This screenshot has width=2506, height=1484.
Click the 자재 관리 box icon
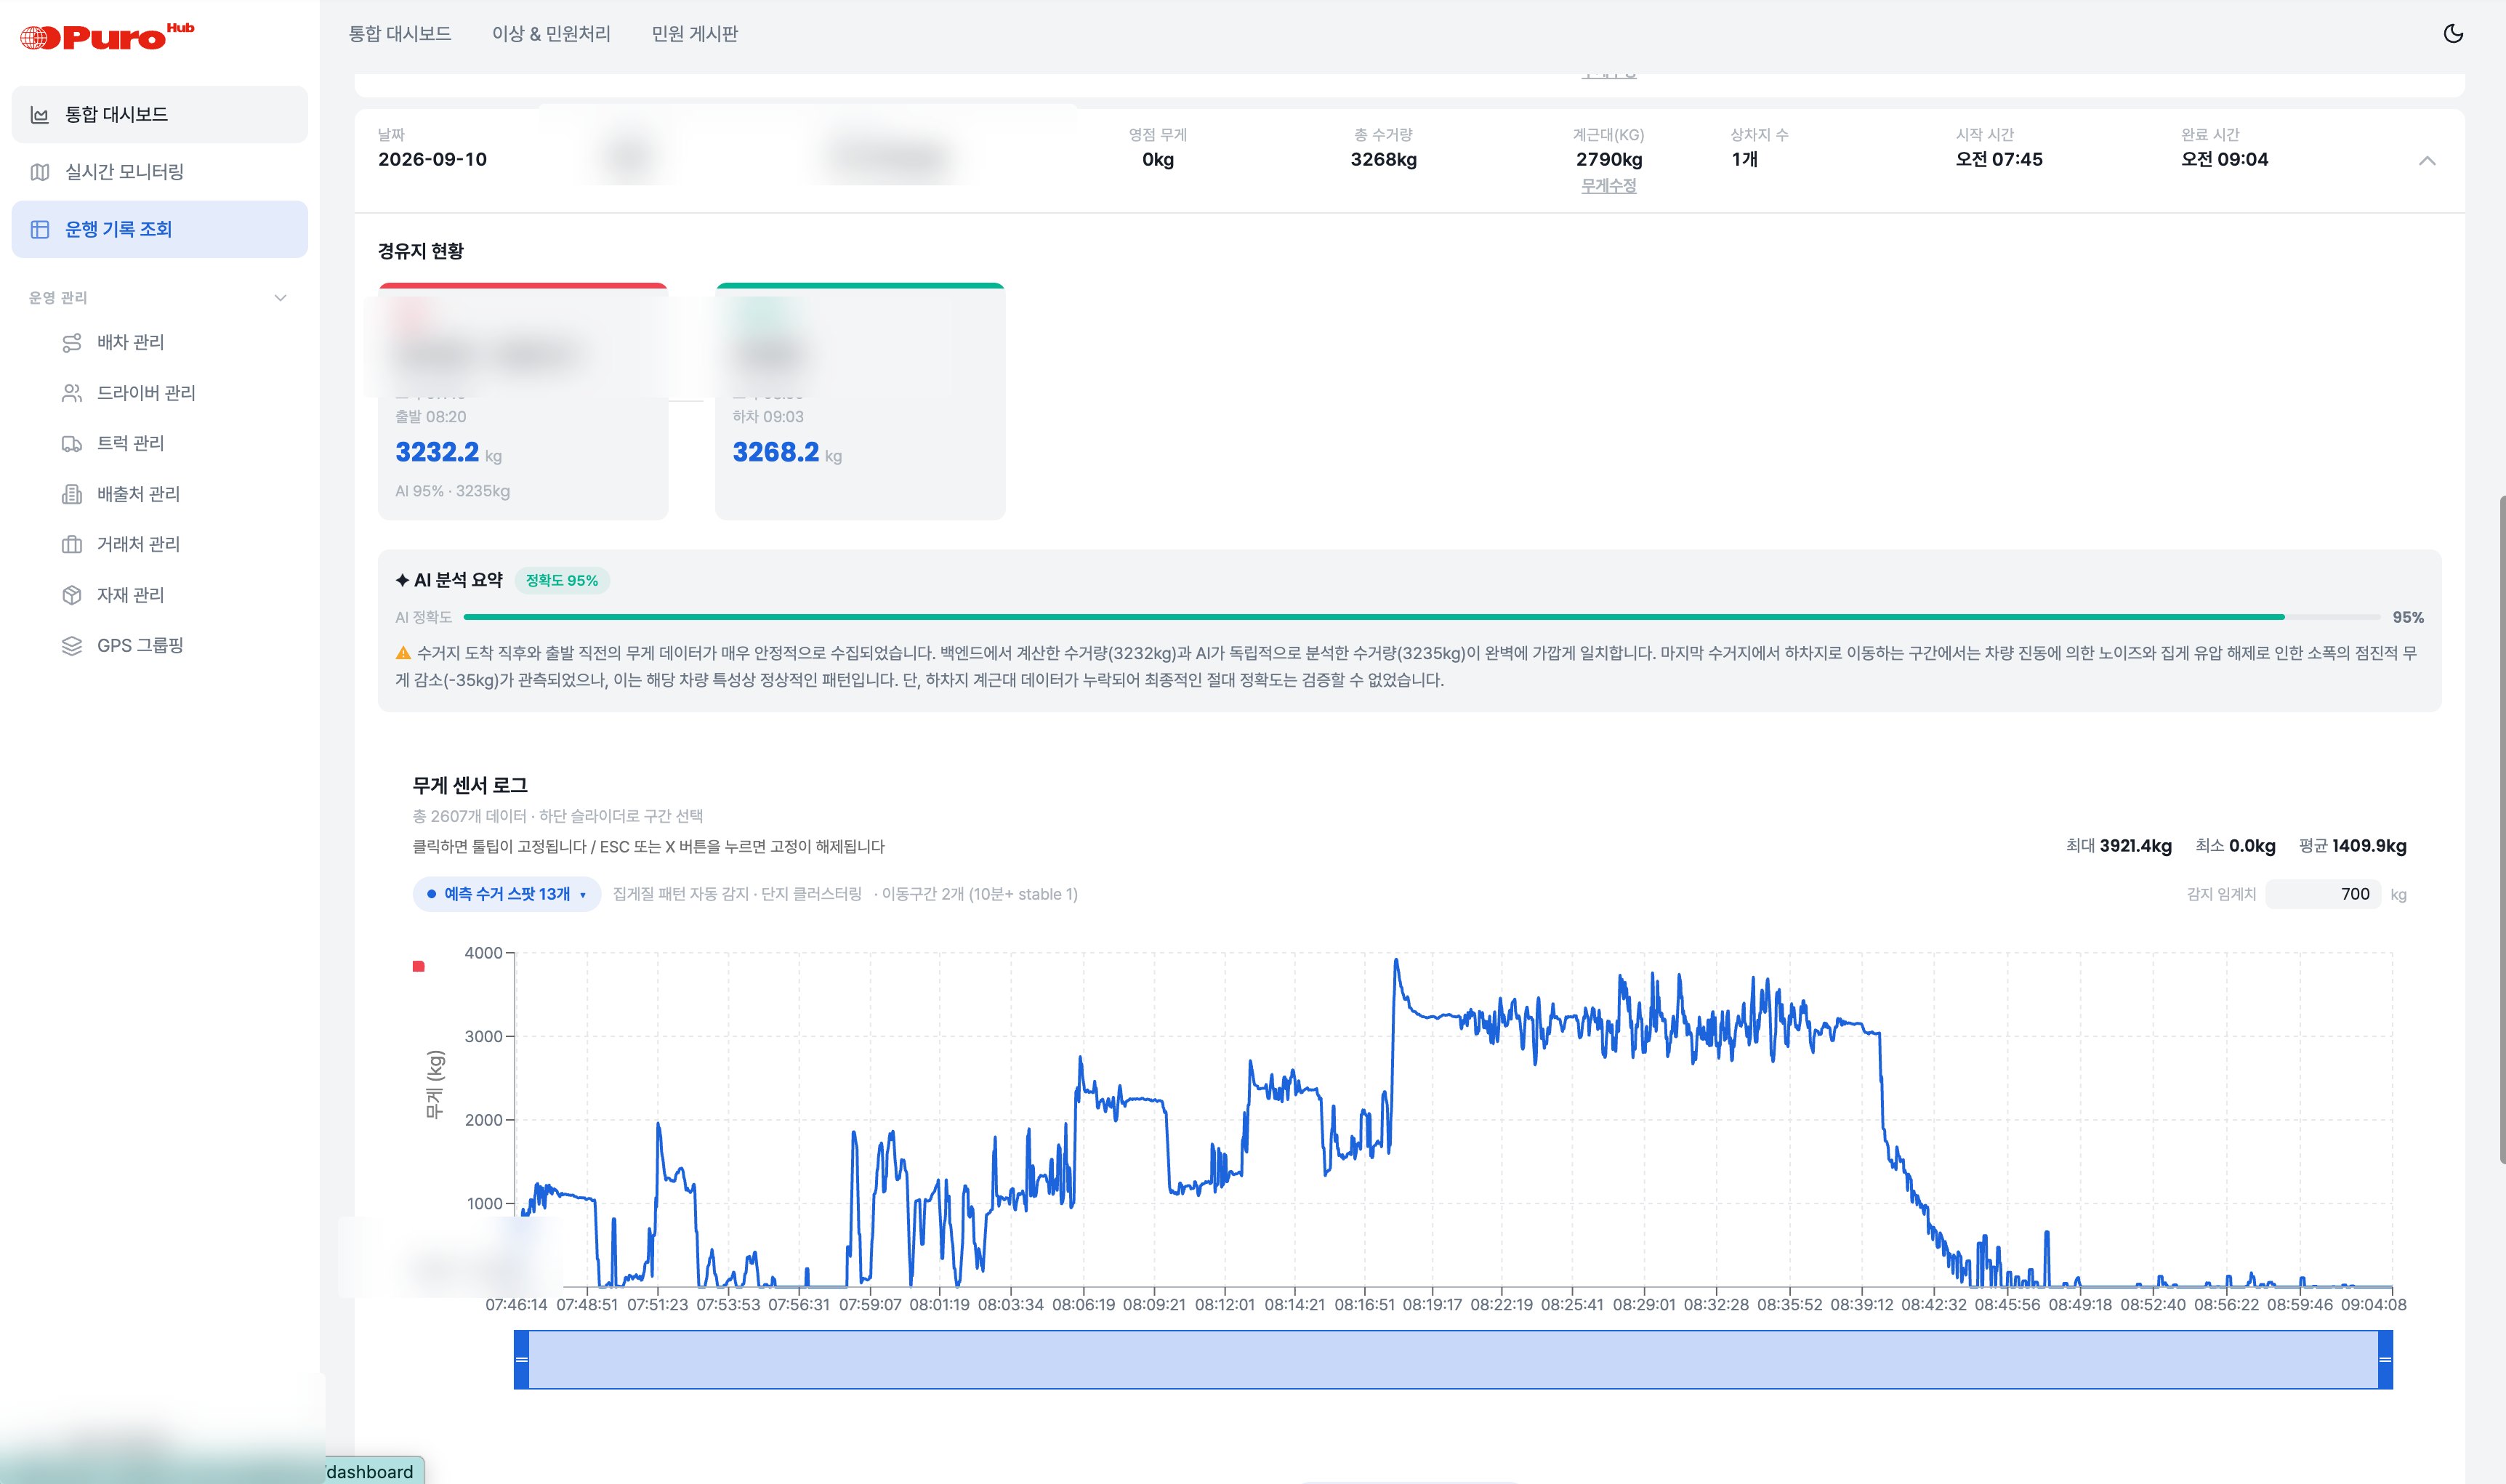coord(72,595)
